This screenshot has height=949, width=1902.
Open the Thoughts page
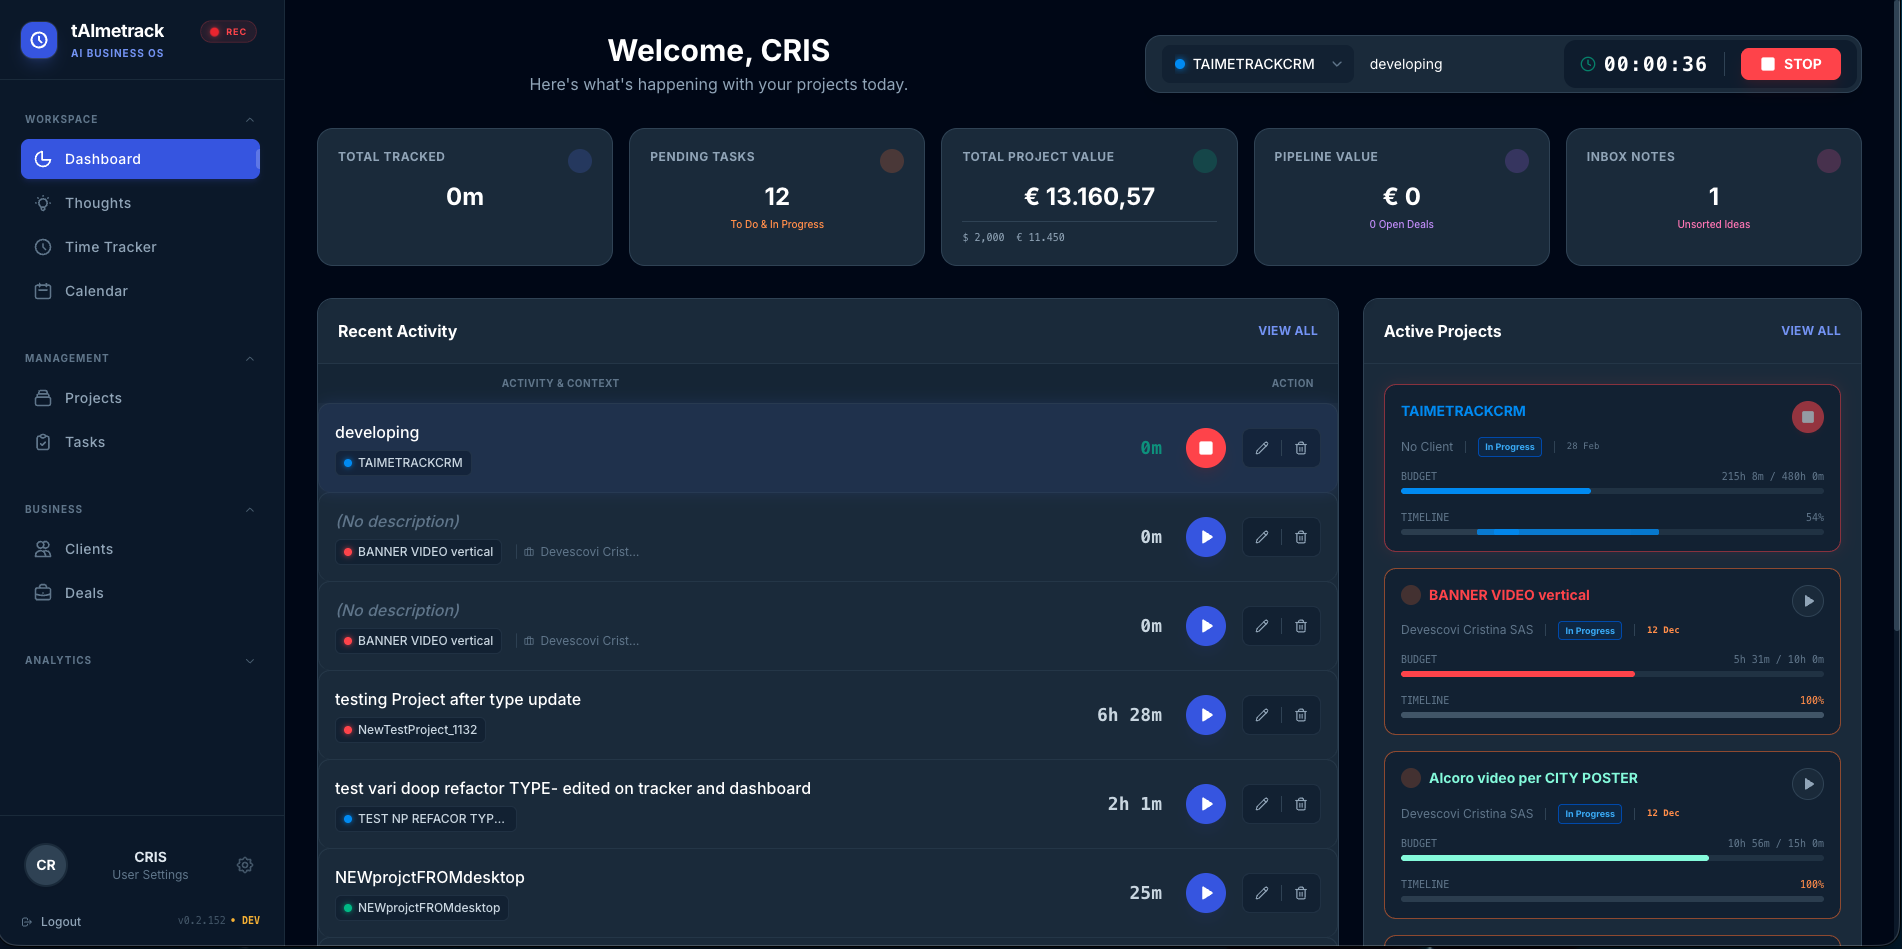[140, 203]
